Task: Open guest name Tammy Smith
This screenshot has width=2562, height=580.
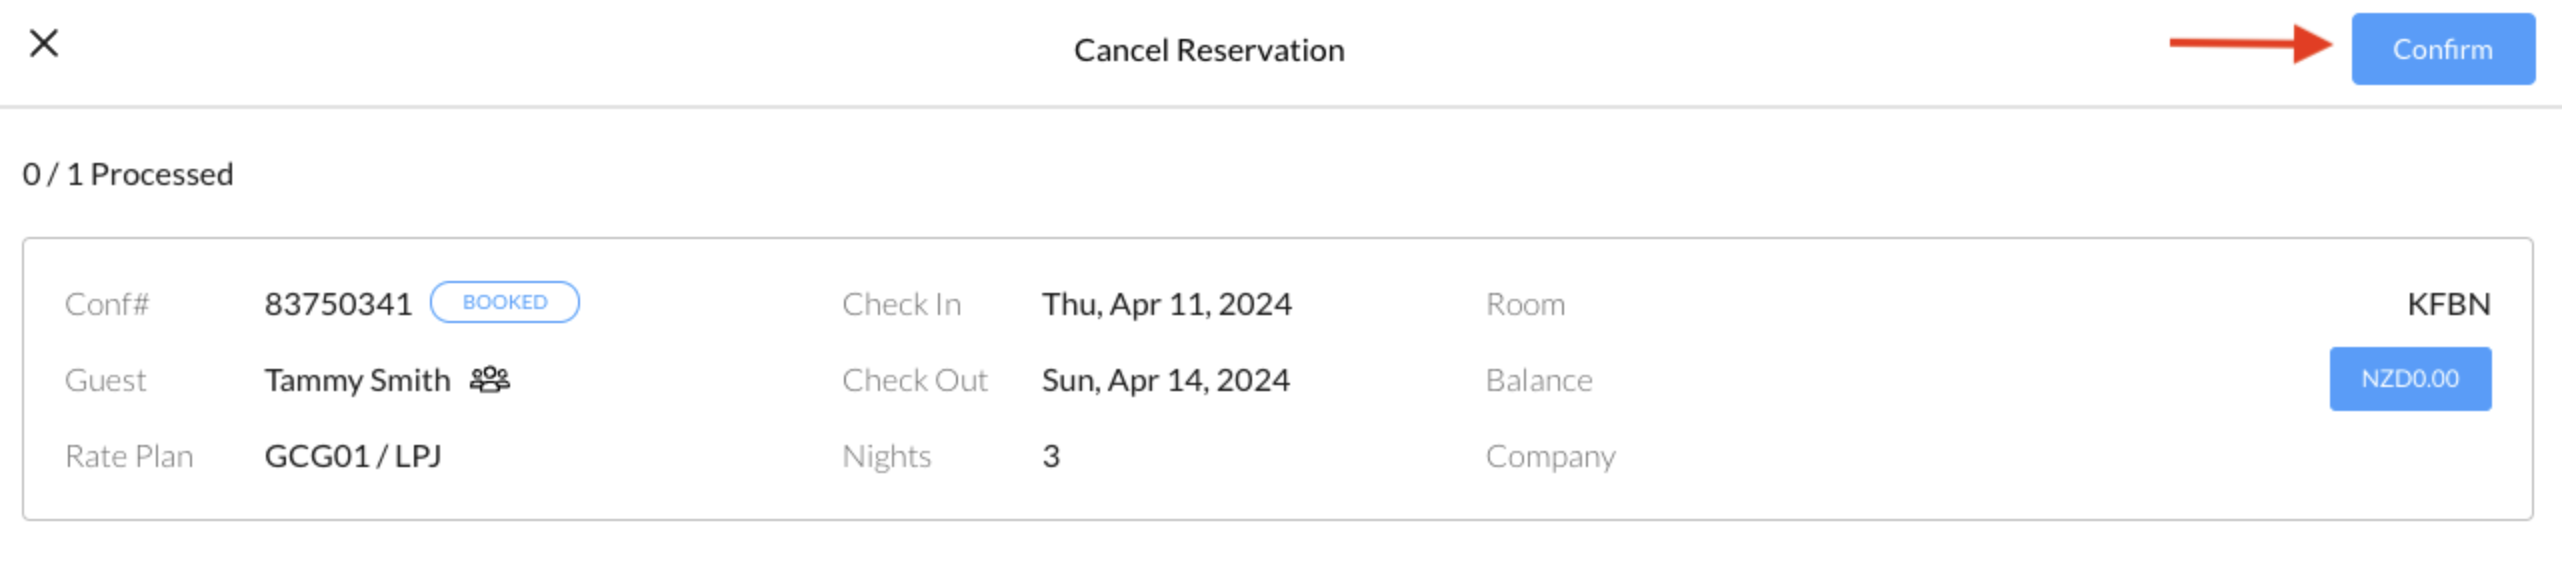Action: click(357, 379)
